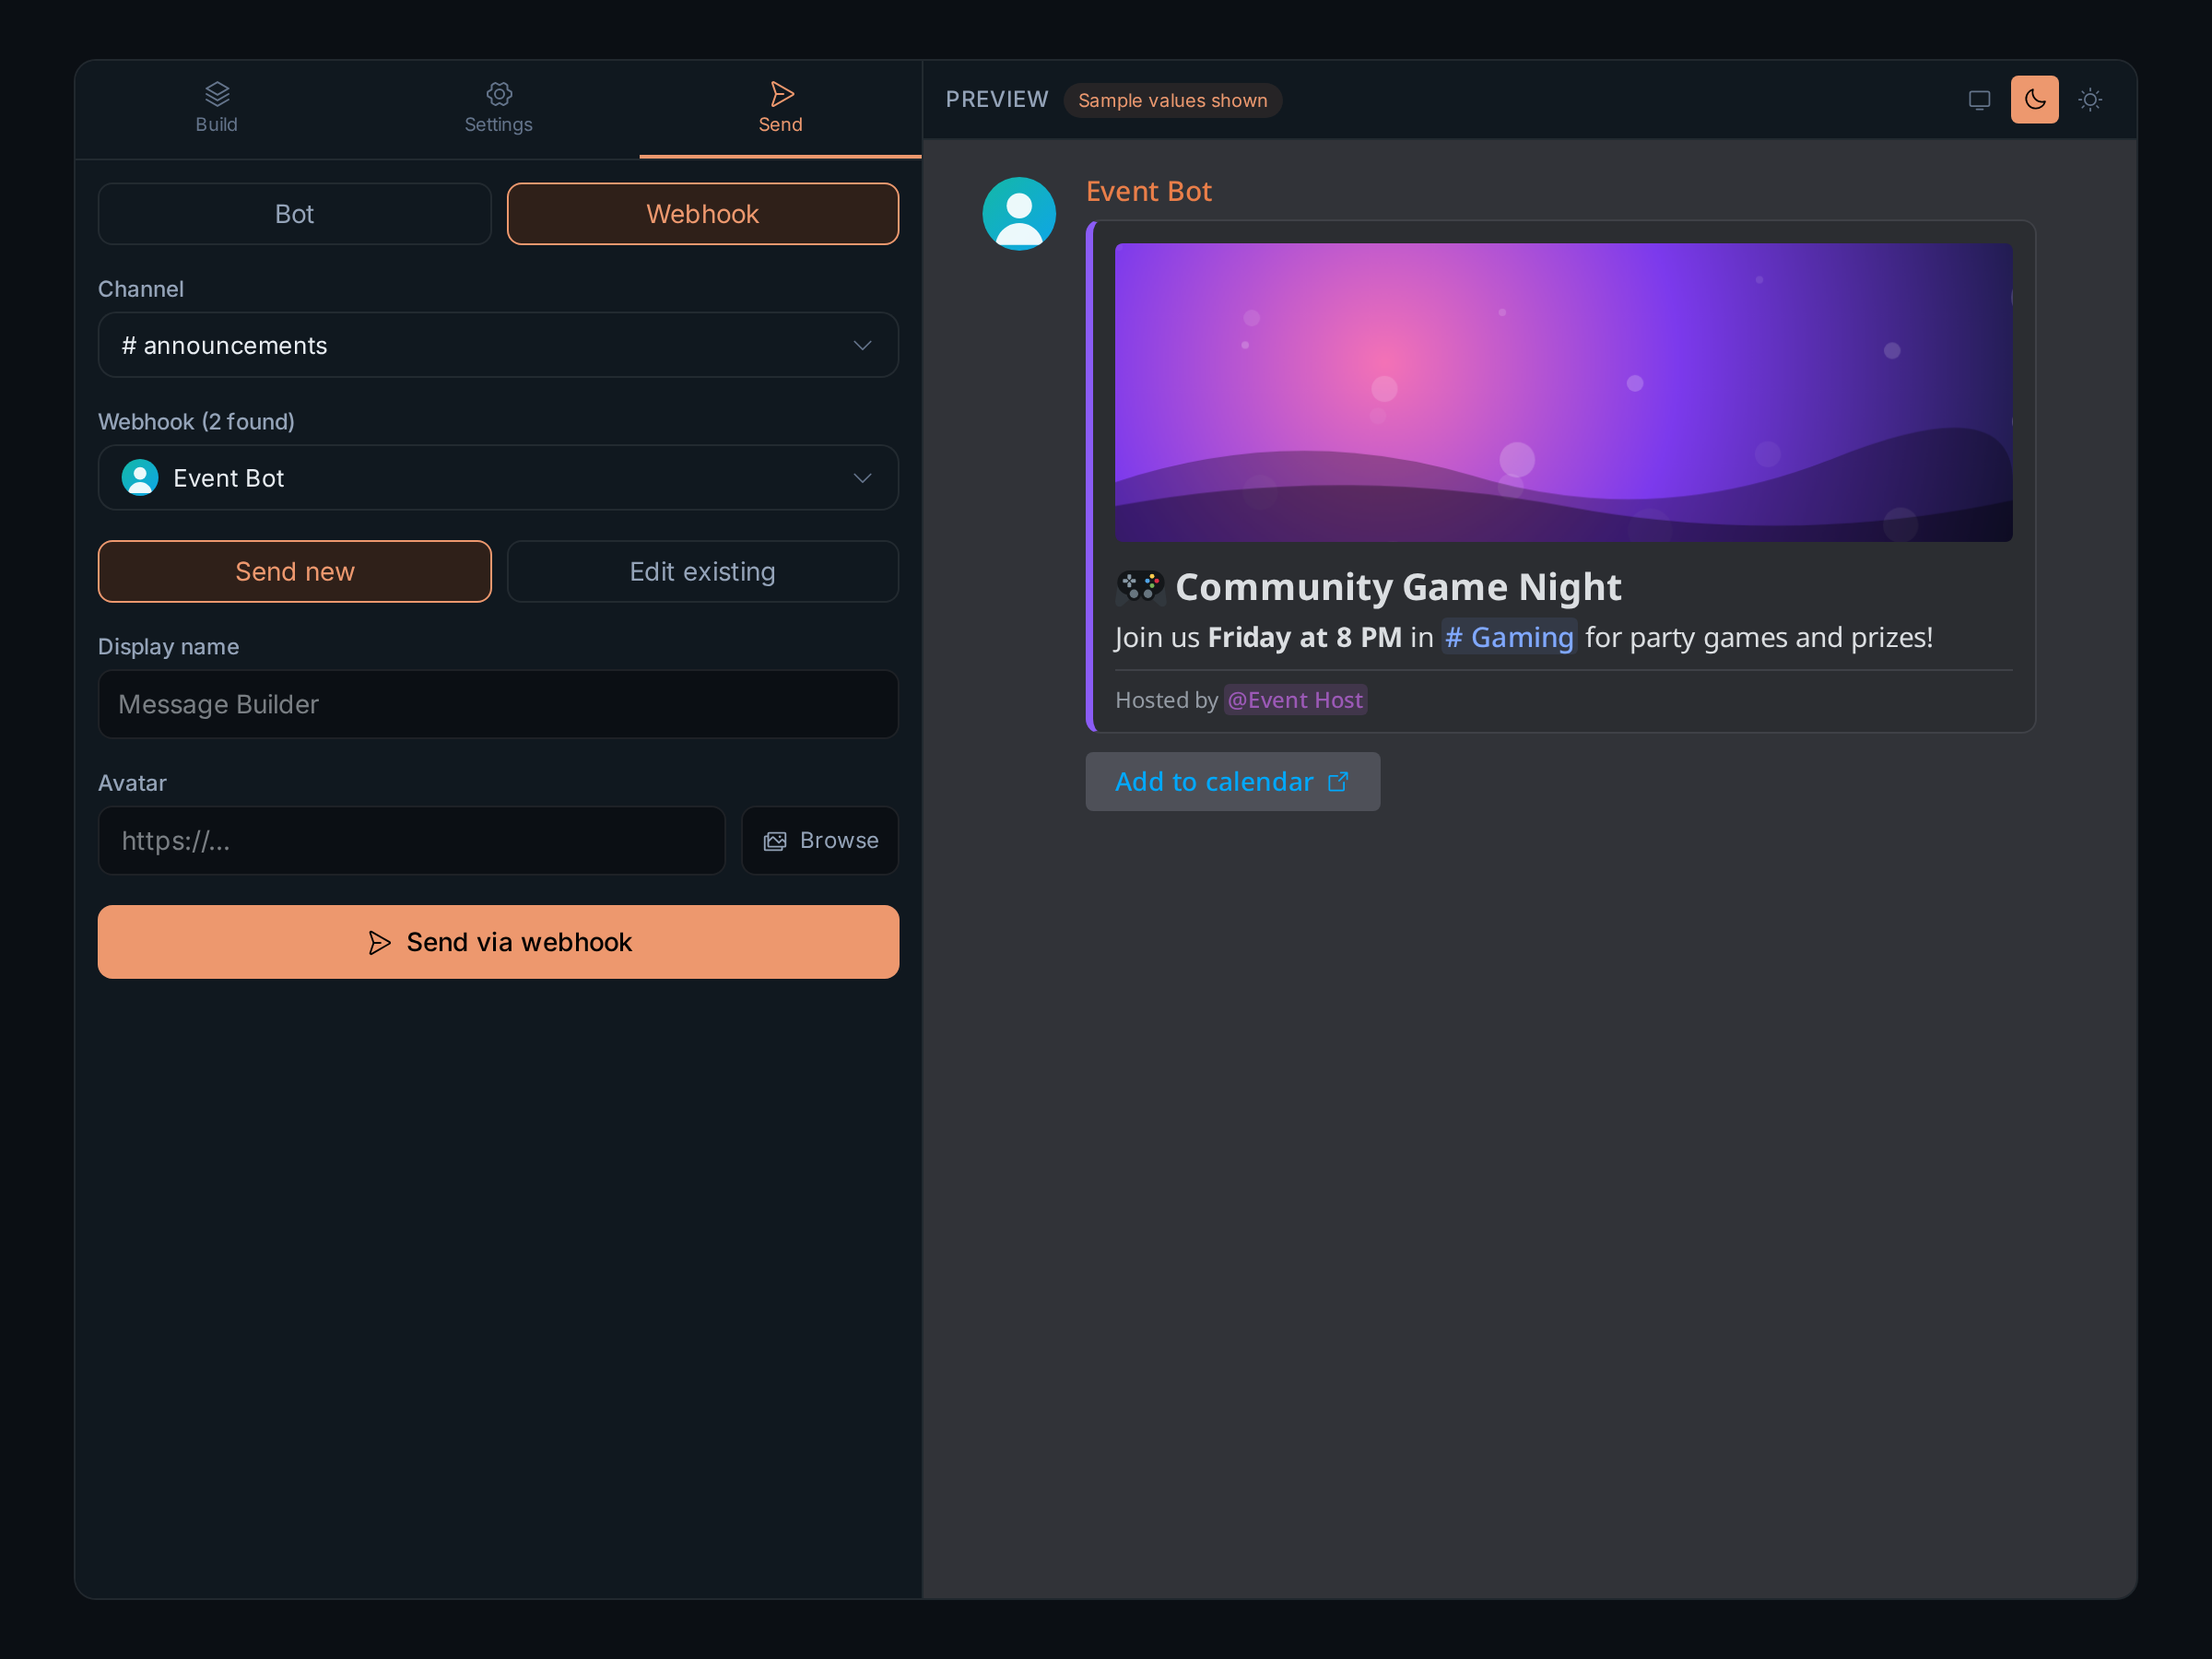This screenshot has width=2212, height=1659.
Task: Click the PREVIEW heading label
Action: pos(996,100)
